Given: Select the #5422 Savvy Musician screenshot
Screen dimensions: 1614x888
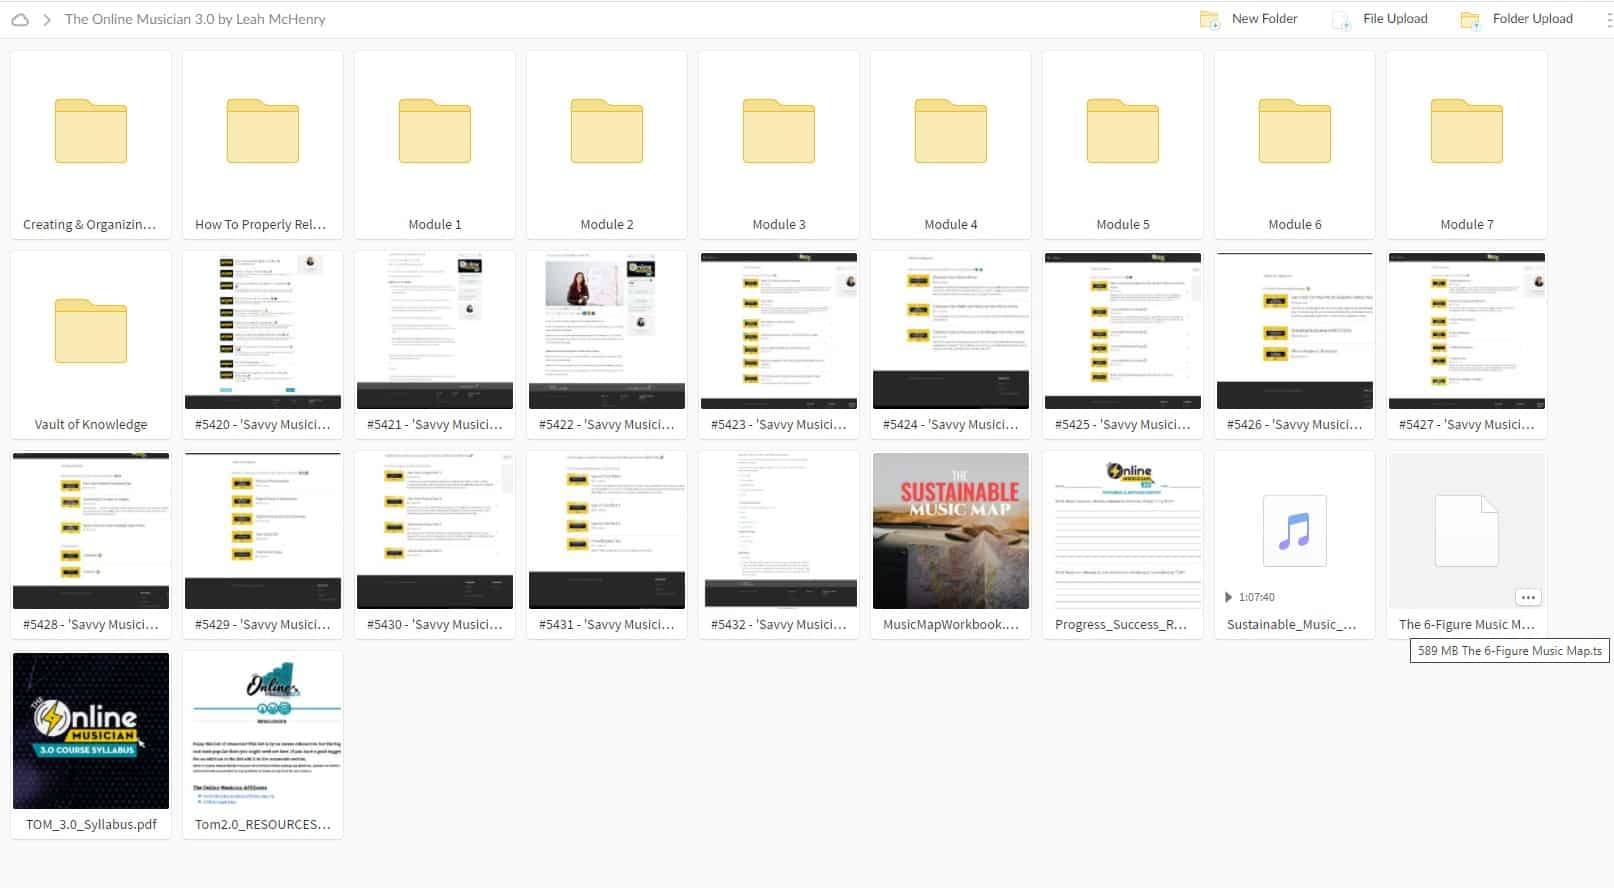Looking at the screenshot, I should click(x=606, y=330).
